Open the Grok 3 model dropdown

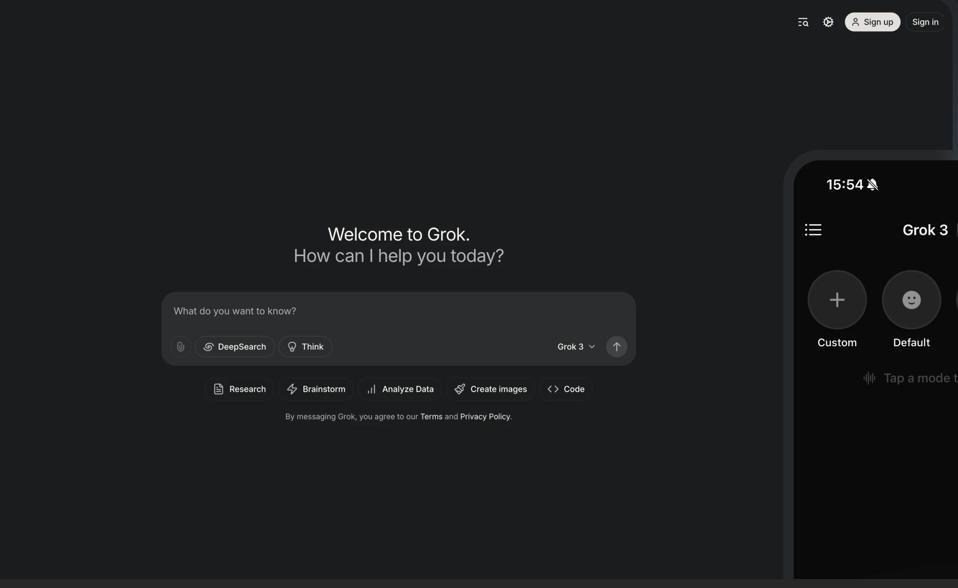click(576, 347)
